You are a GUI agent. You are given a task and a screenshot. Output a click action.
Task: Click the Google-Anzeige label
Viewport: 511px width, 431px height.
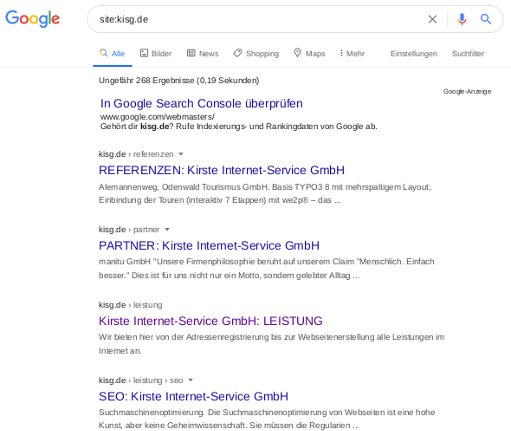tap(467, 91)
